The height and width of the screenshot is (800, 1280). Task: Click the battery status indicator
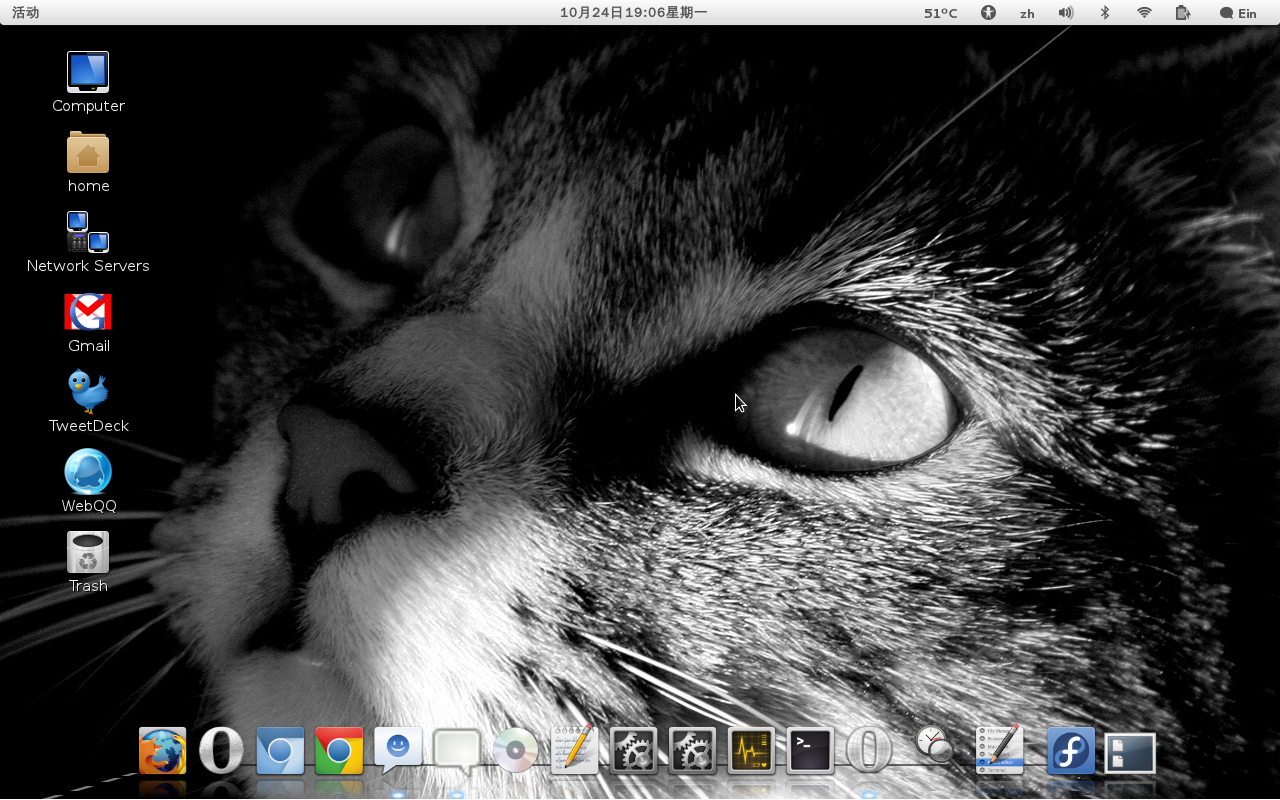[1183, 13]
